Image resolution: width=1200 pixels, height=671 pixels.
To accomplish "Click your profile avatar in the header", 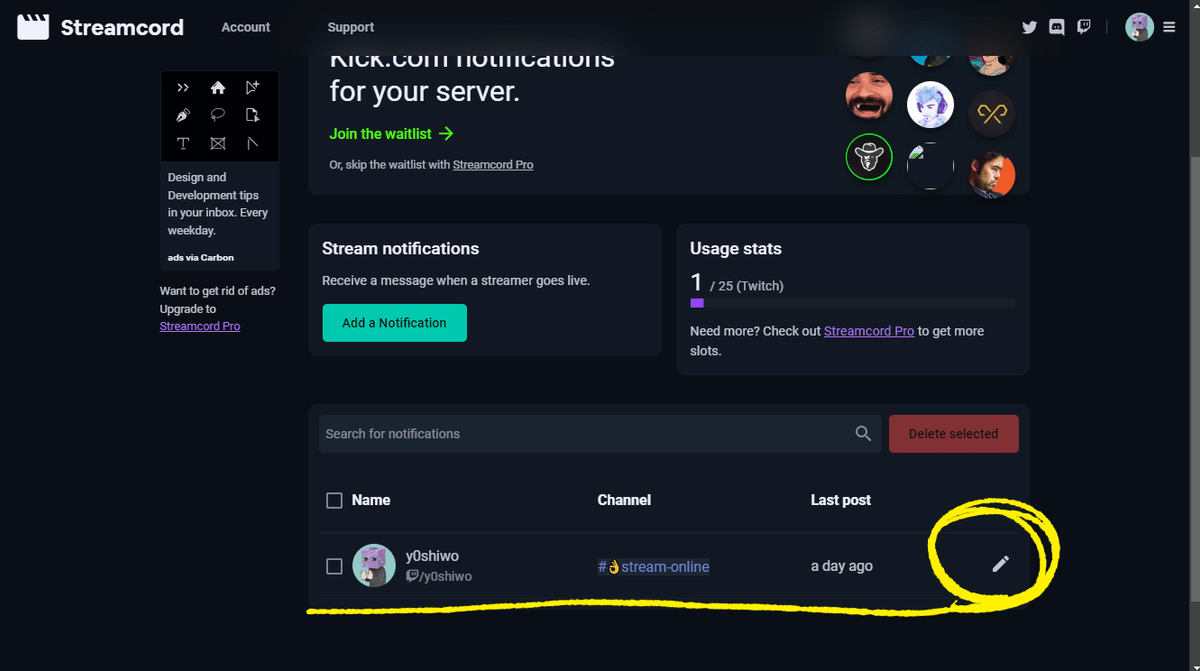I will [x=1139, y=27].
